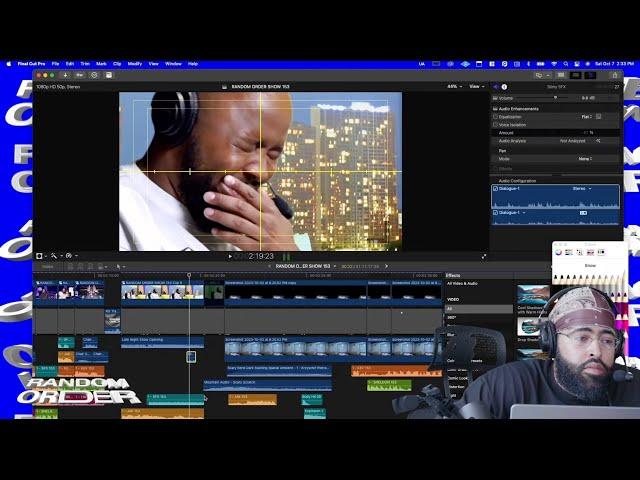Click the Index button above the timeline
640x480 pixels.
pos(48,267)
